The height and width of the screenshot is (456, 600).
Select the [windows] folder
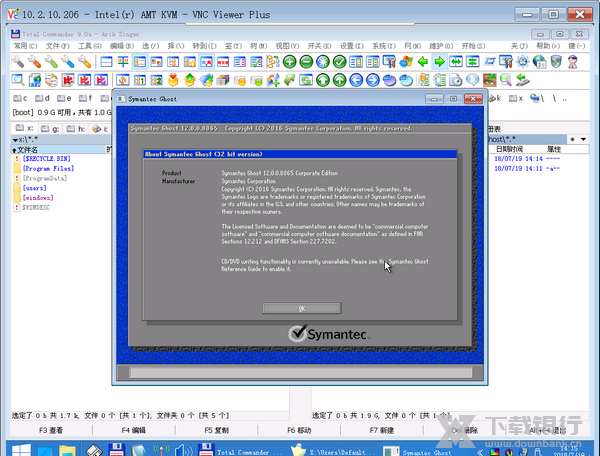pos(38,198)
